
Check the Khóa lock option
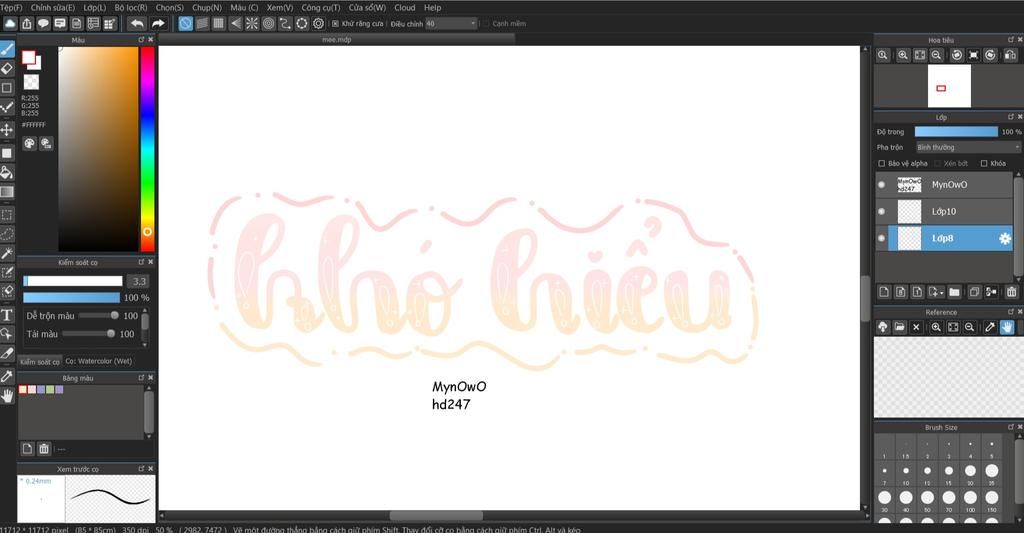pos(984,163)
